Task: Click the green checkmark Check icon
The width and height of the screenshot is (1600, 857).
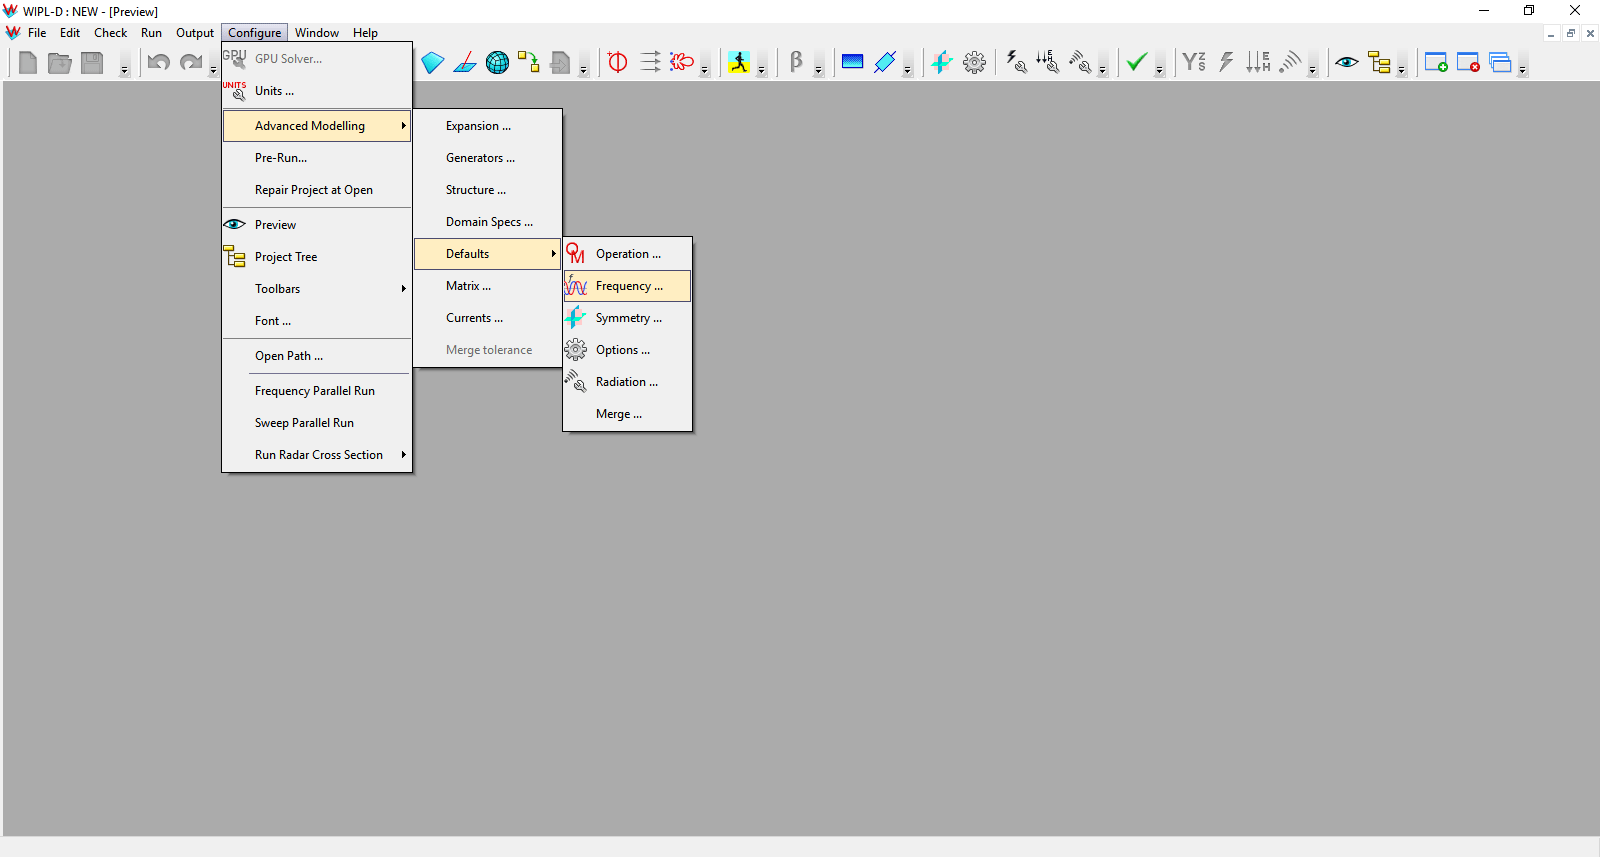Action: coord(1136,62)
